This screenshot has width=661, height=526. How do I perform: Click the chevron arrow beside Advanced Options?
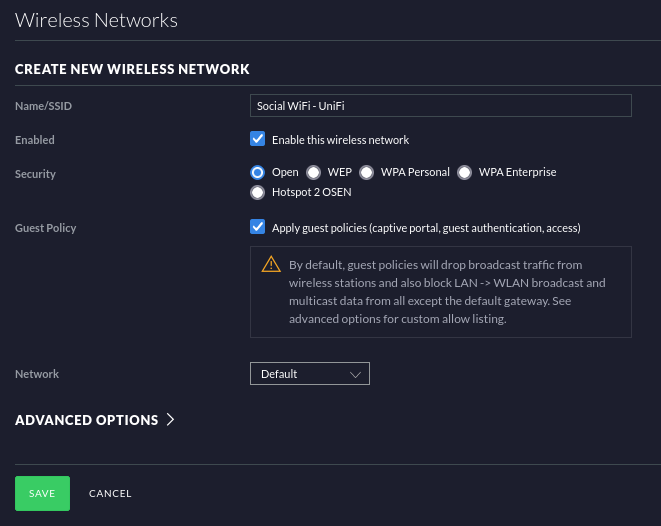pyautogui.click(x=170, y=420)
